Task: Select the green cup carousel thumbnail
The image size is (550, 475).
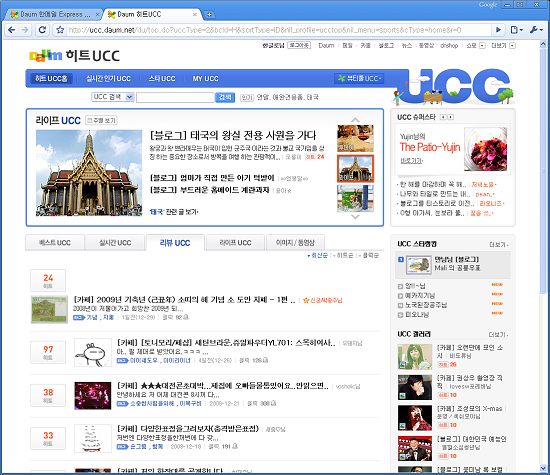Action: point(355,199)
